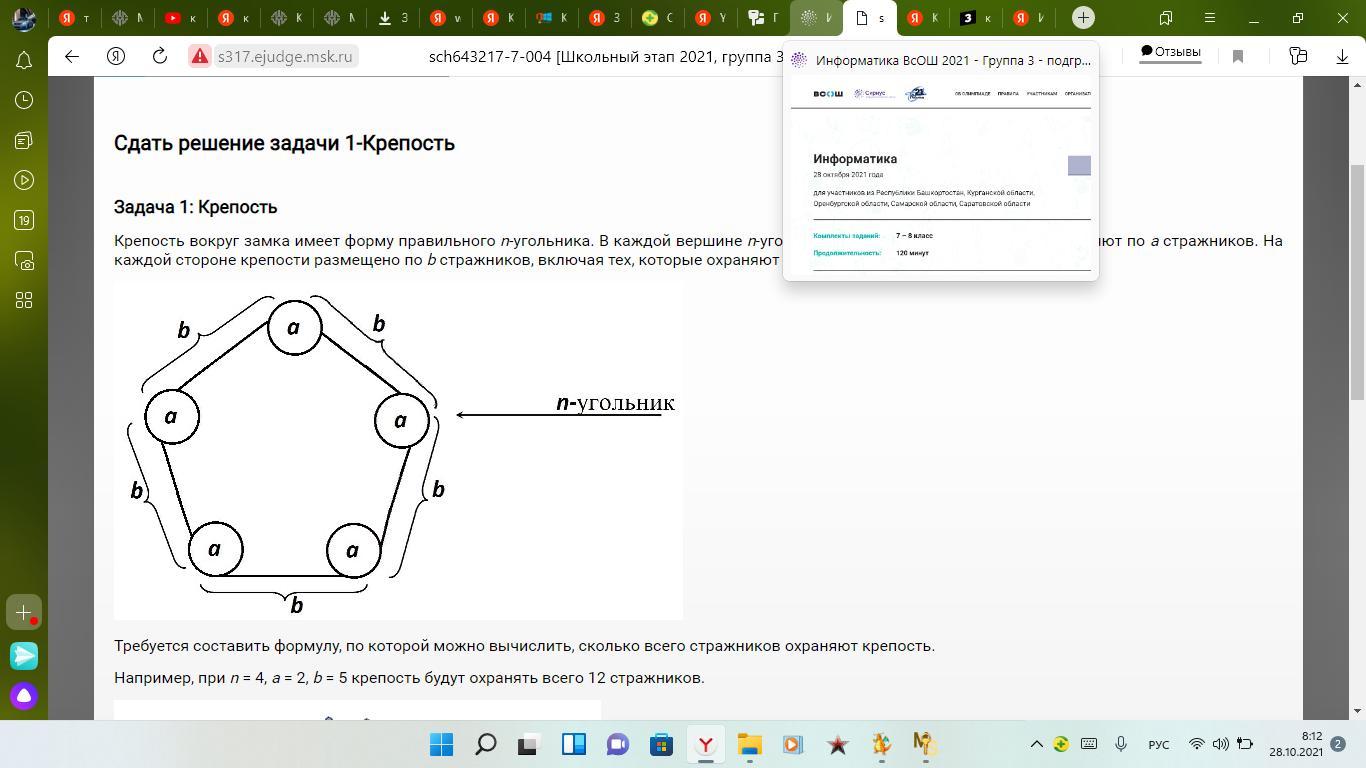
Task: Click the sidebar icon labeled 19
Action: click(24, 220)
